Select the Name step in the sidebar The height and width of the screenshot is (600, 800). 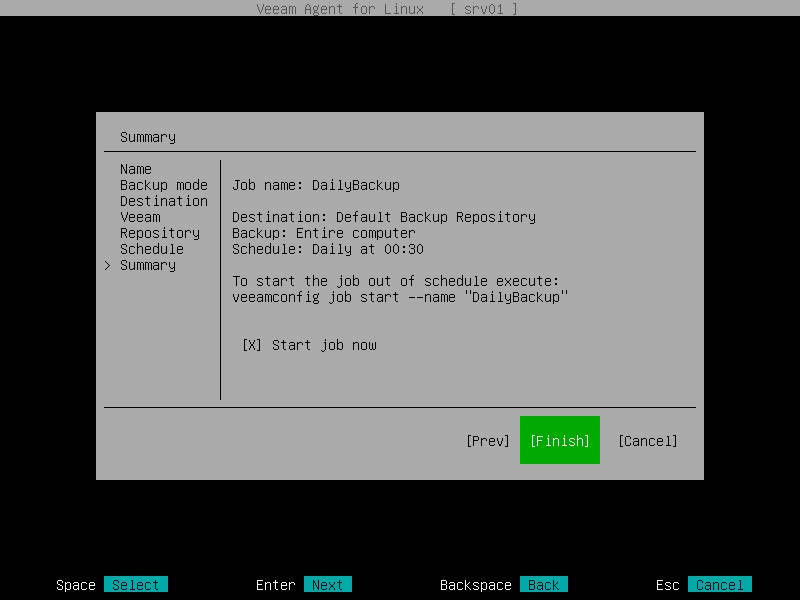[x=135, y=169]
